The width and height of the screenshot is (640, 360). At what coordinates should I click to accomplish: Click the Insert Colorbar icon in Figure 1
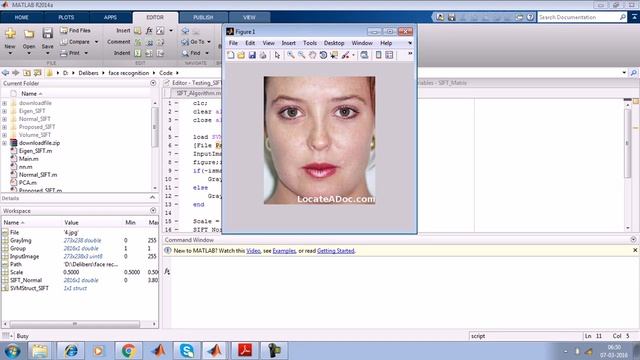378,55
